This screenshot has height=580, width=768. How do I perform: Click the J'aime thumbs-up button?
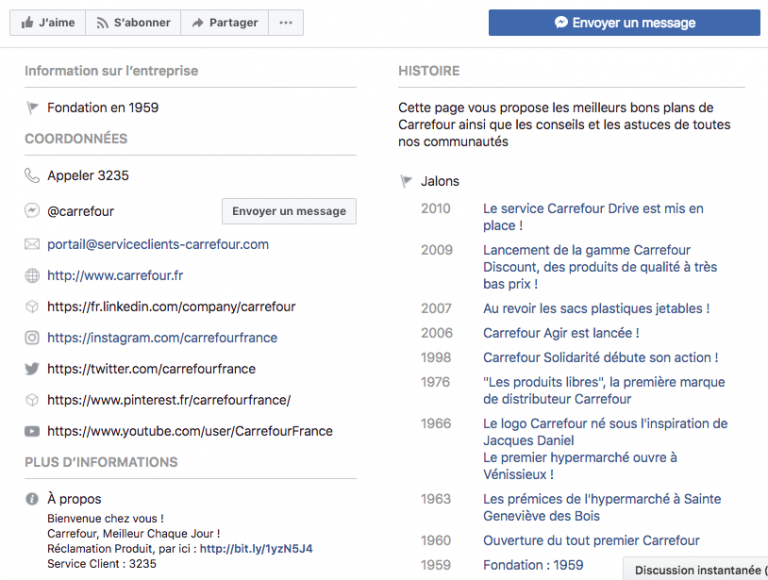coord(48,23)
